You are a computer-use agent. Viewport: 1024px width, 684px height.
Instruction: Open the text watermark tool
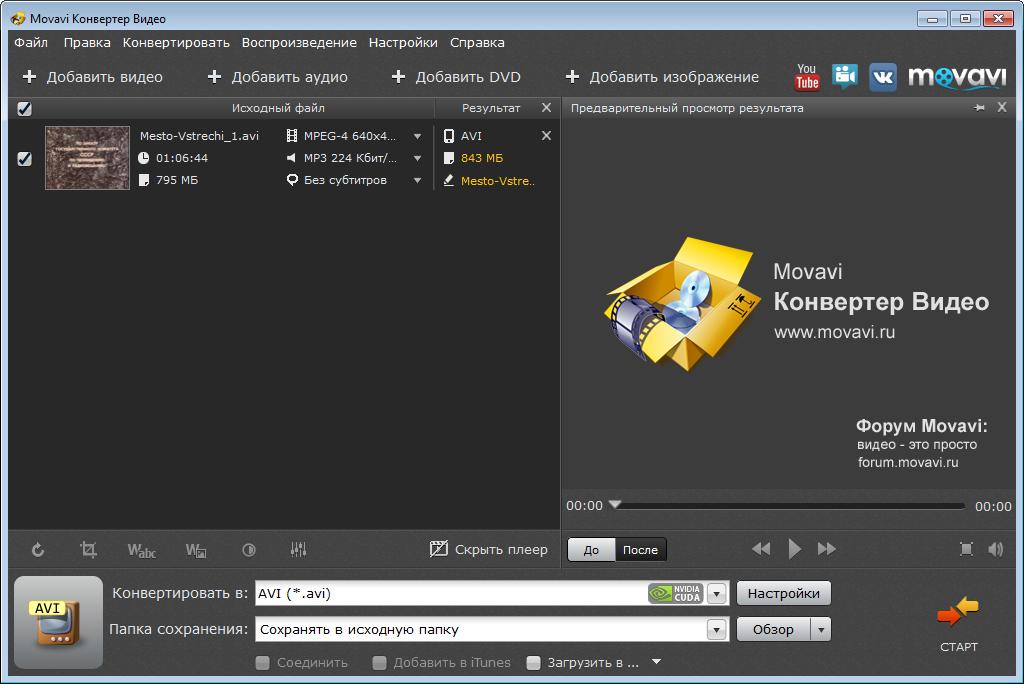click(x=142, y=549)
